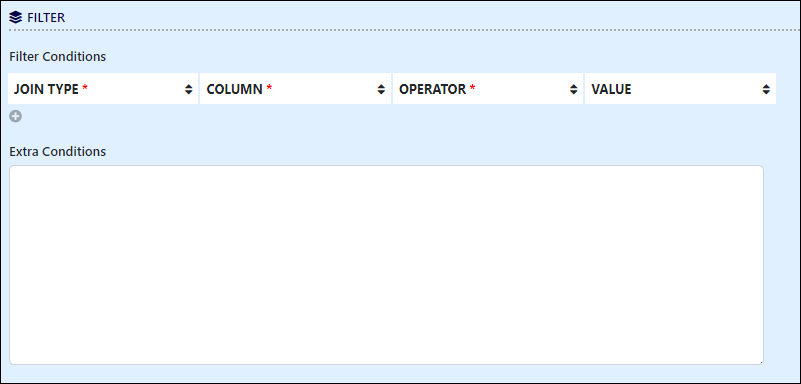Click the Filter Conditions label
The image size is (801, 384).
coord(58,56)
